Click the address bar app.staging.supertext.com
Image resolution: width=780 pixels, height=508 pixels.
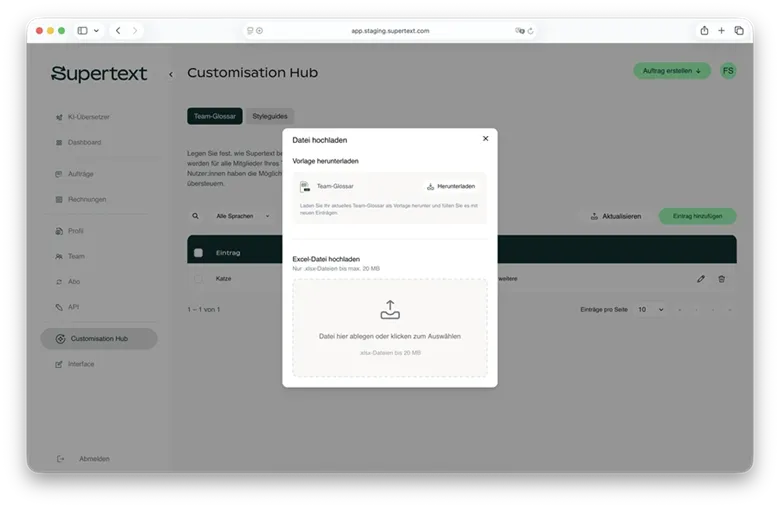click(x=390, y=31)
